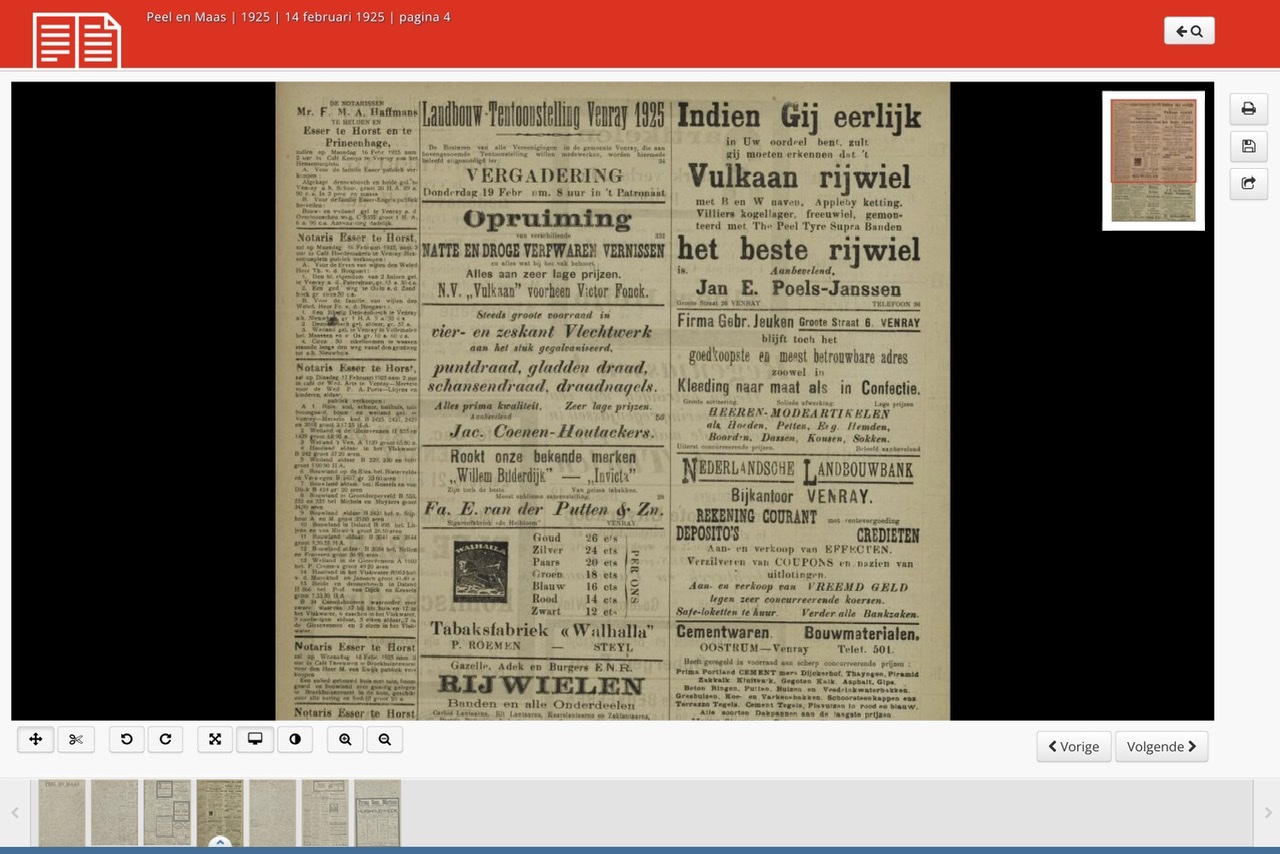Save the page with the disk icon
1280x854 pixels.
(x=1248, y=147)
